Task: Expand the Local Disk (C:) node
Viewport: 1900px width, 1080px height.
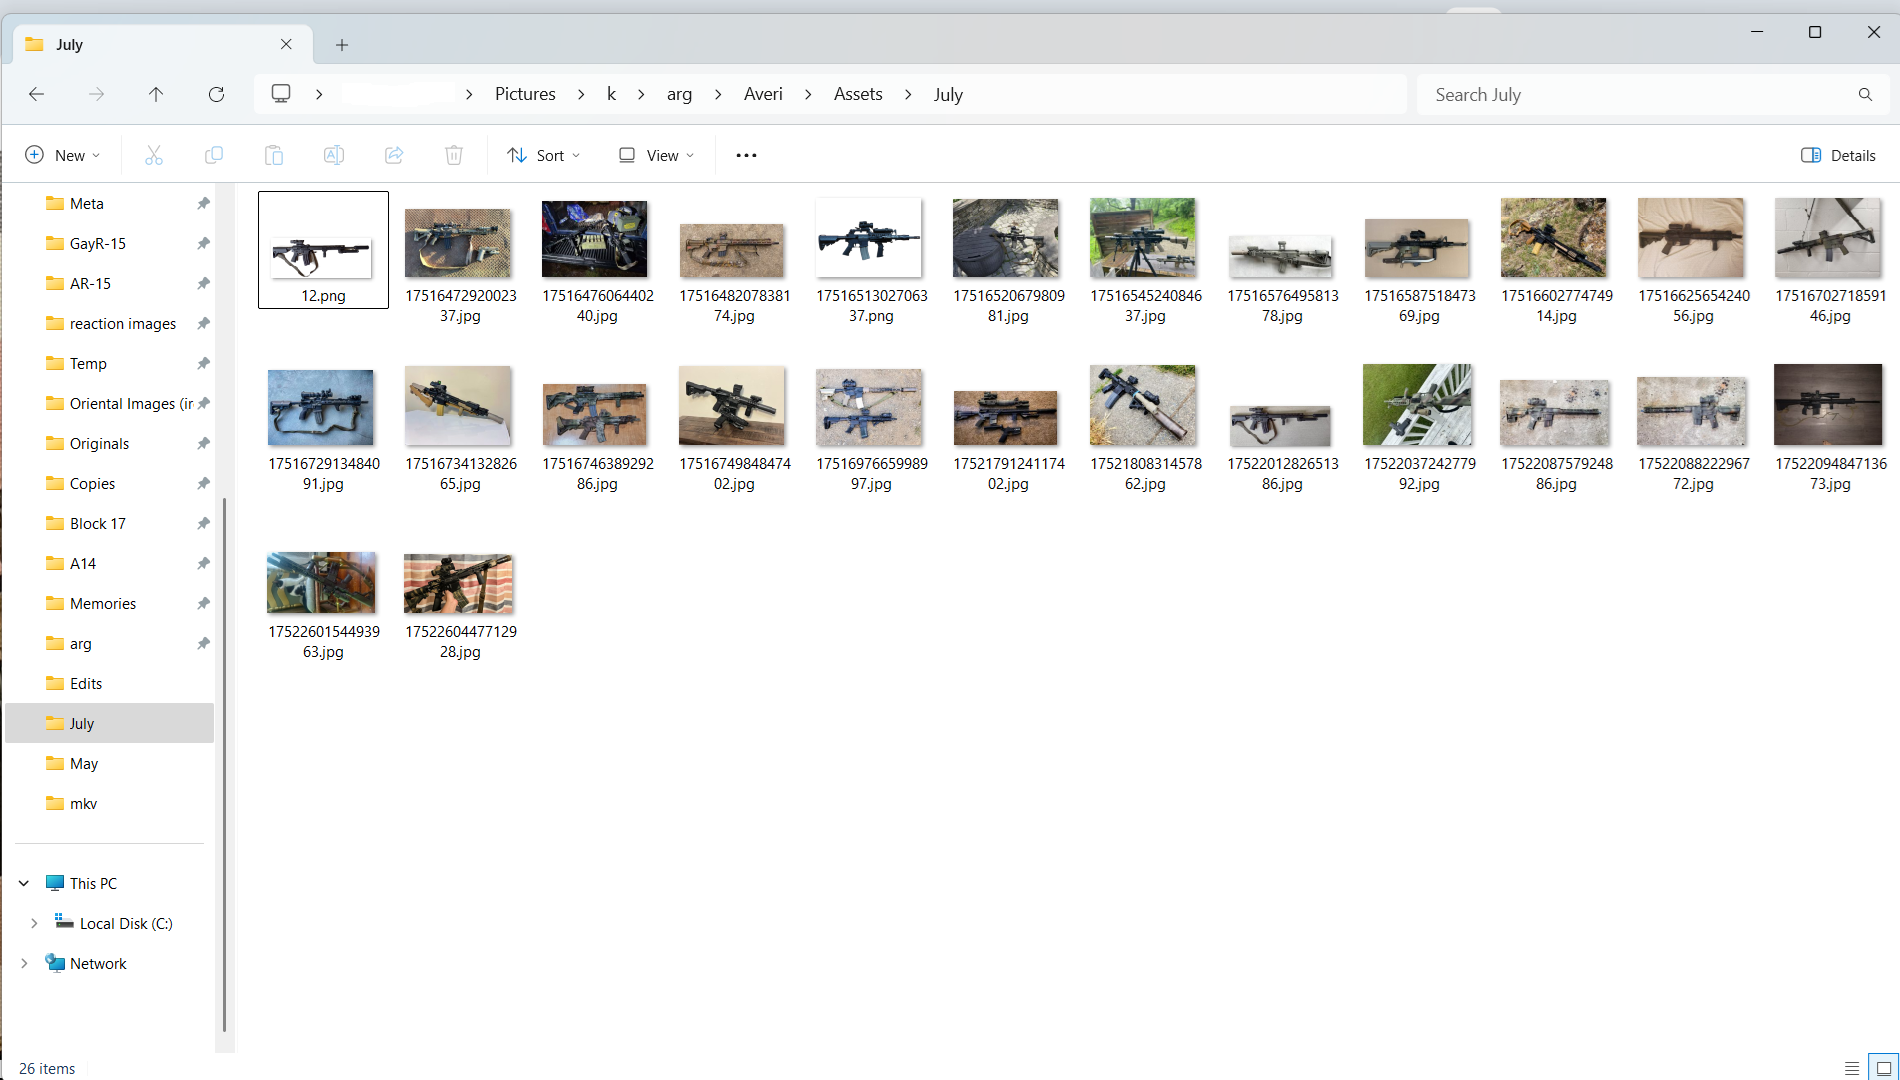Action: pos(34,923)
